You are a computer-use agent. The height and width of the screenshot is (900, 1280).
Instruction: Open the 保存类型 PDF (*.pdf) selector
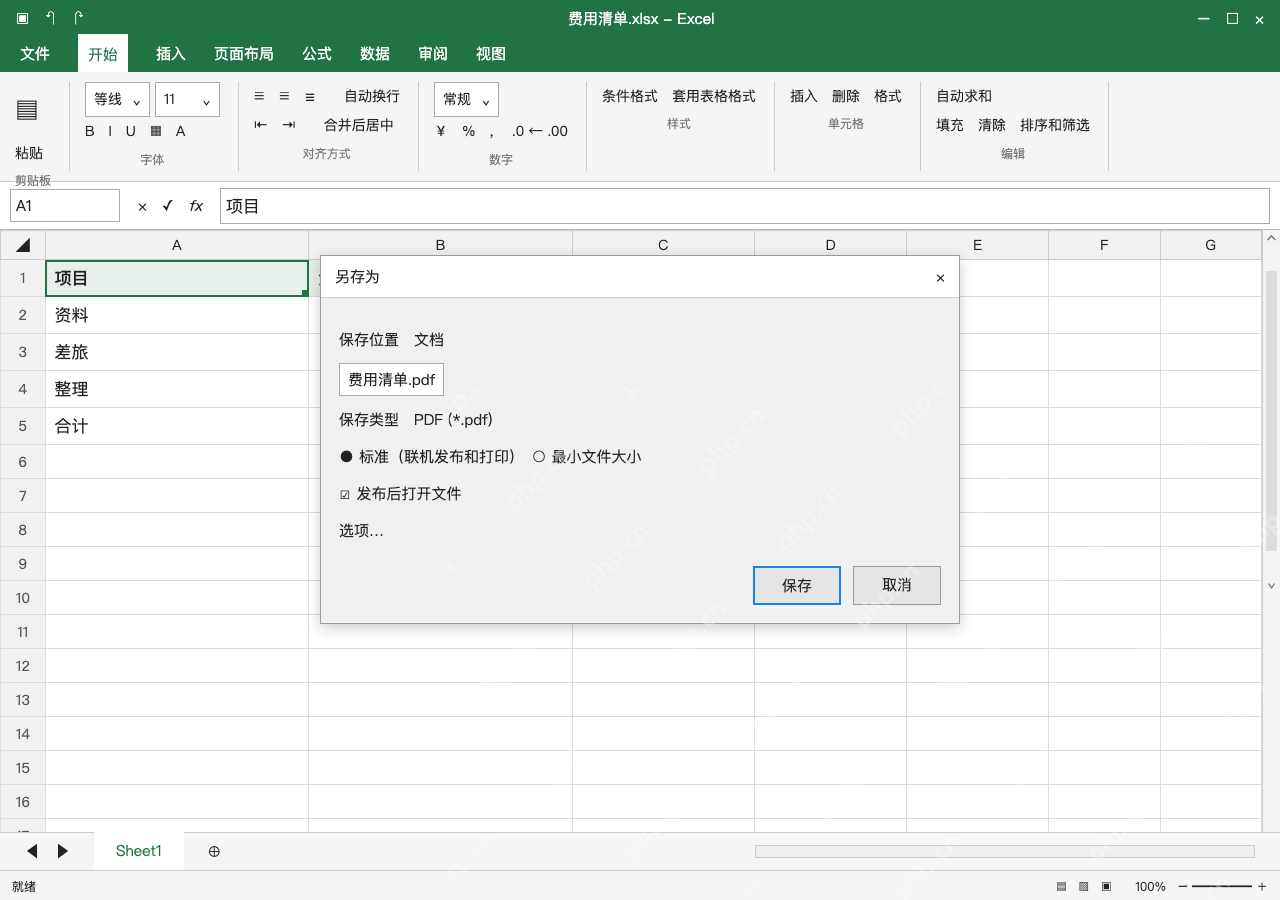(x=453, y=419)
